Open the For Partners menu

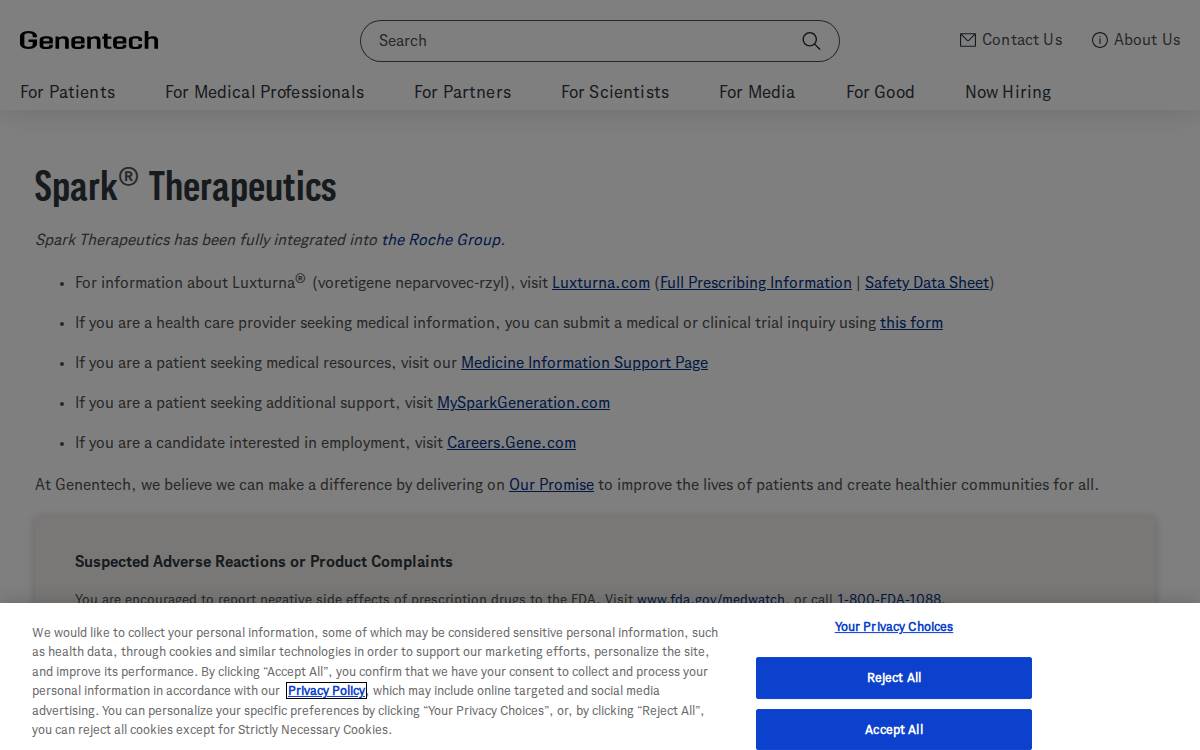coord(462,92)
